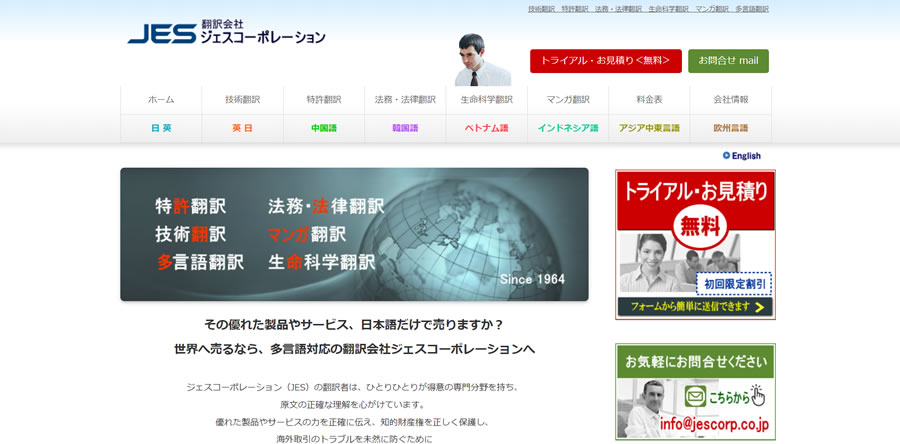Screen dimensions: 900x444
Task: Click the お気軽にお問合せください banner header
Action: click(695, 362)
